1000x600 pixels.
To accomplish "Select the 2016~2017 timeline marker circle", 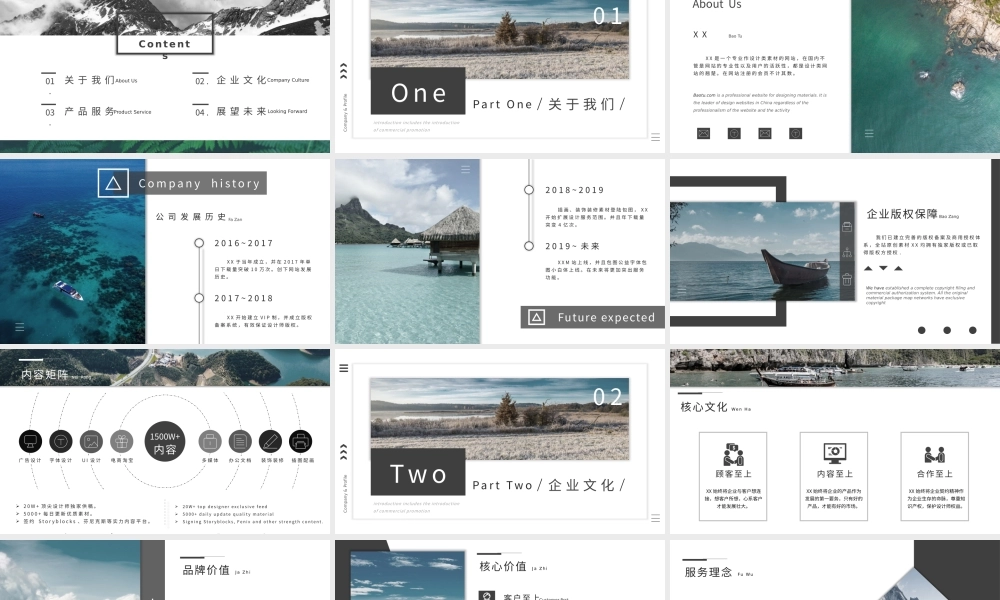I will coord(199,243).
